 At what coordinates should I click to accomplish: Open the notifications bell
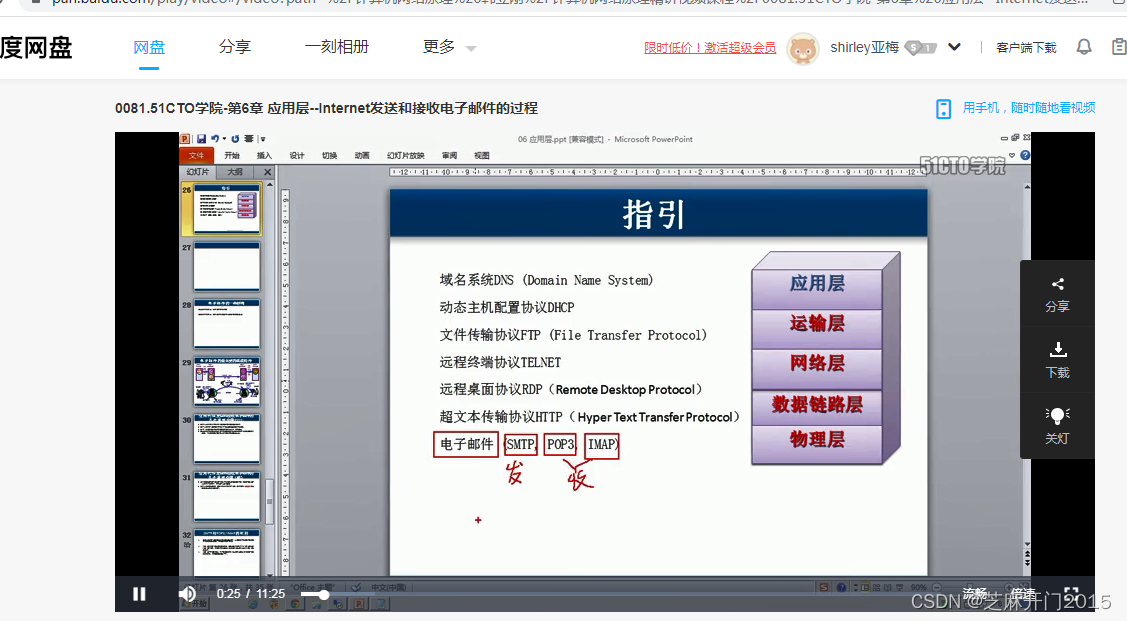[x=1084, y=47]
